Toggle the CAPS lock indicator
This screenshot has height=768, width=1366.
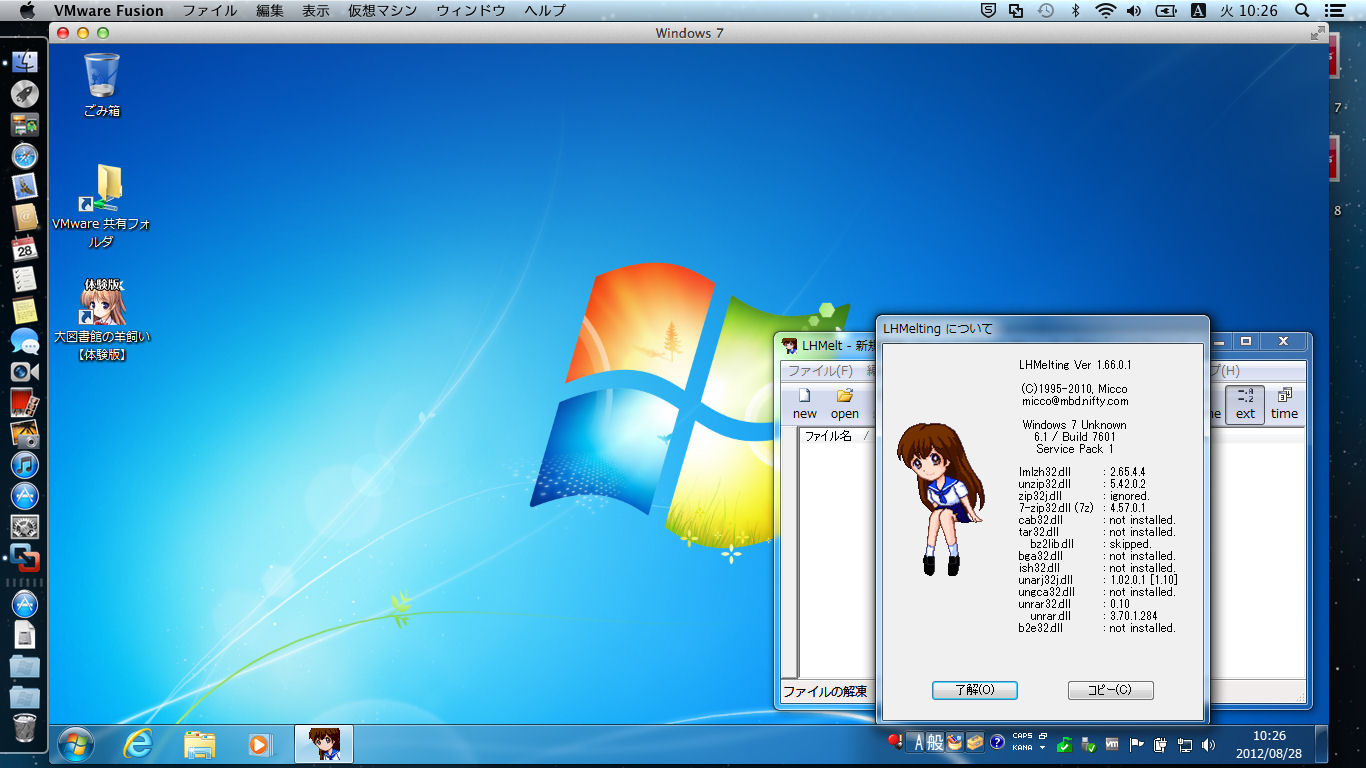click(1022, 736)
